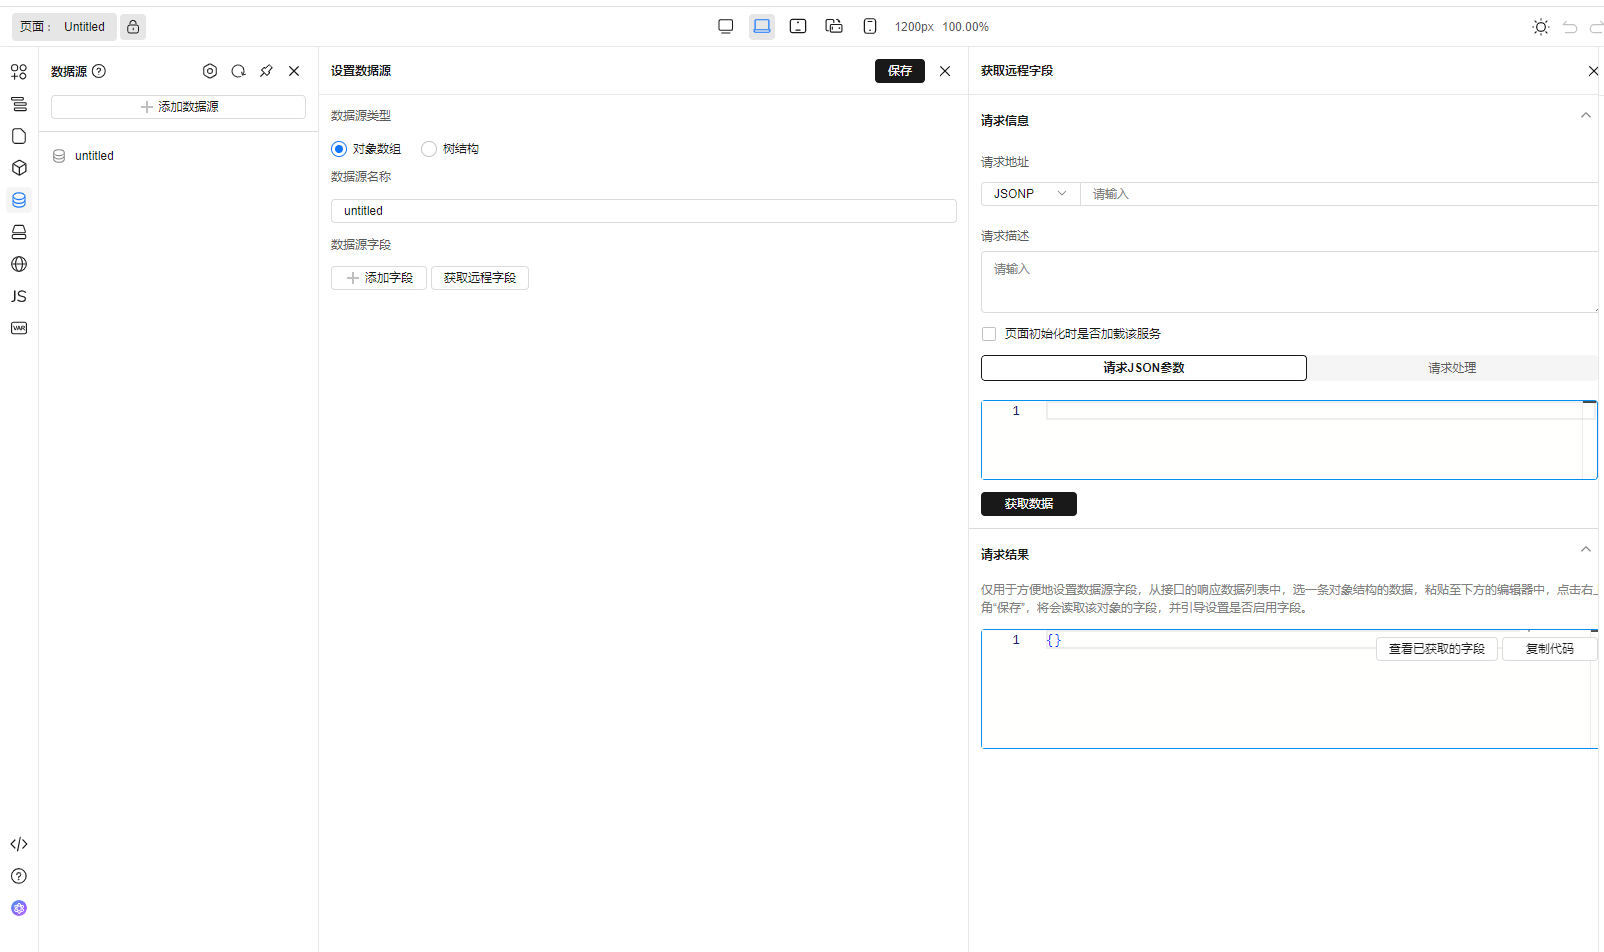Check 页面初始化时是否加载该服务 checkbox
The height and width of the screenshot is (952, 1604).
coord(989,334)
